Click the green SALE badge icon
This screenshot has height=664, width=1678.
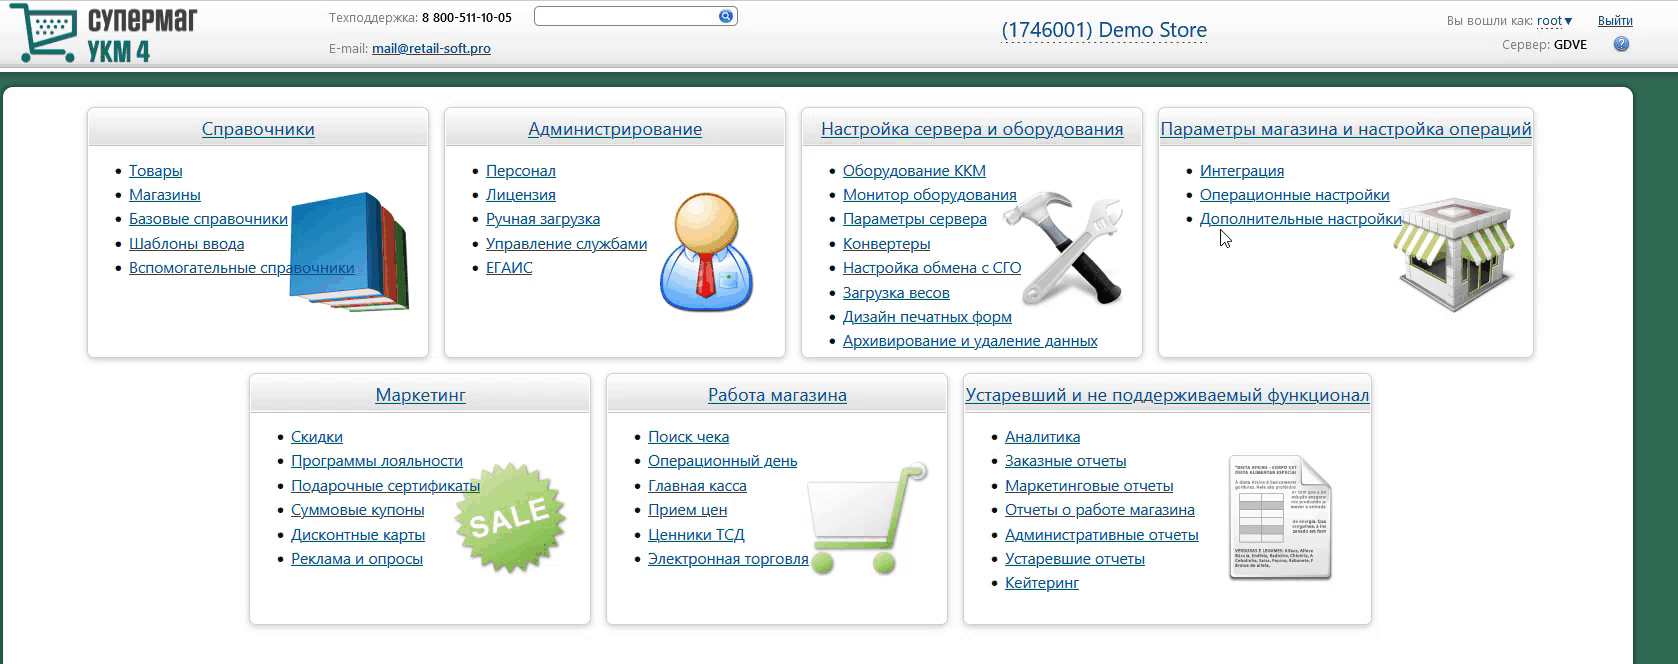pyautogui.click(x=510, y=518)
